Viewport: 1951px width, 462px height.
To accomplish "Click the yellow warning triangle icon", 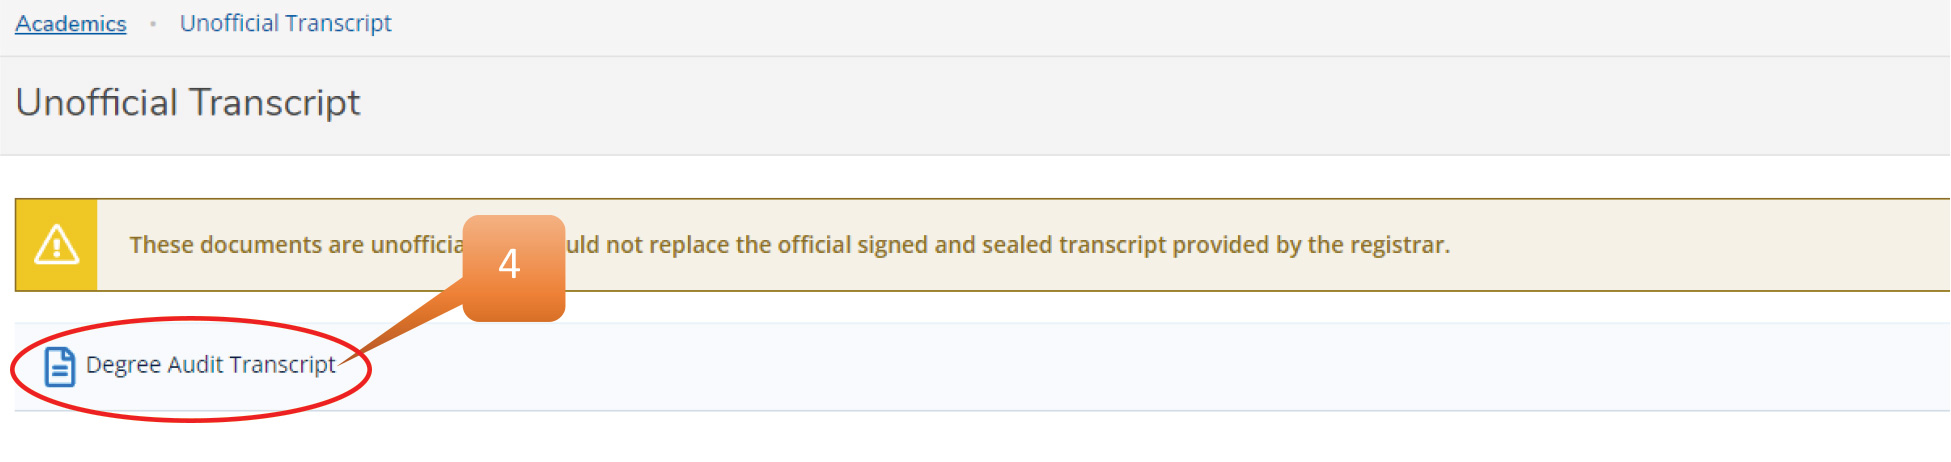I will 57,245.
